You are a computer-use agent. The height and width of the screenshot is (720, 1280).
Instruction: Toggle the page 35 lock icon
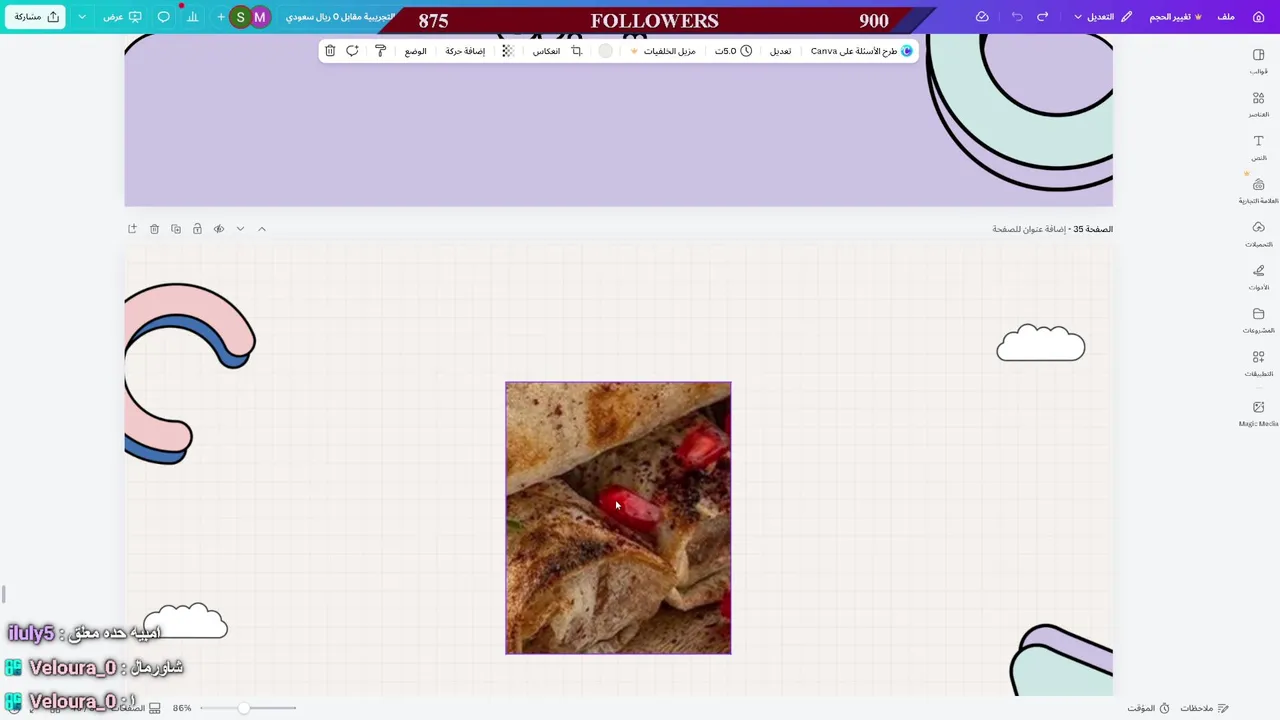tap(197, 229)
